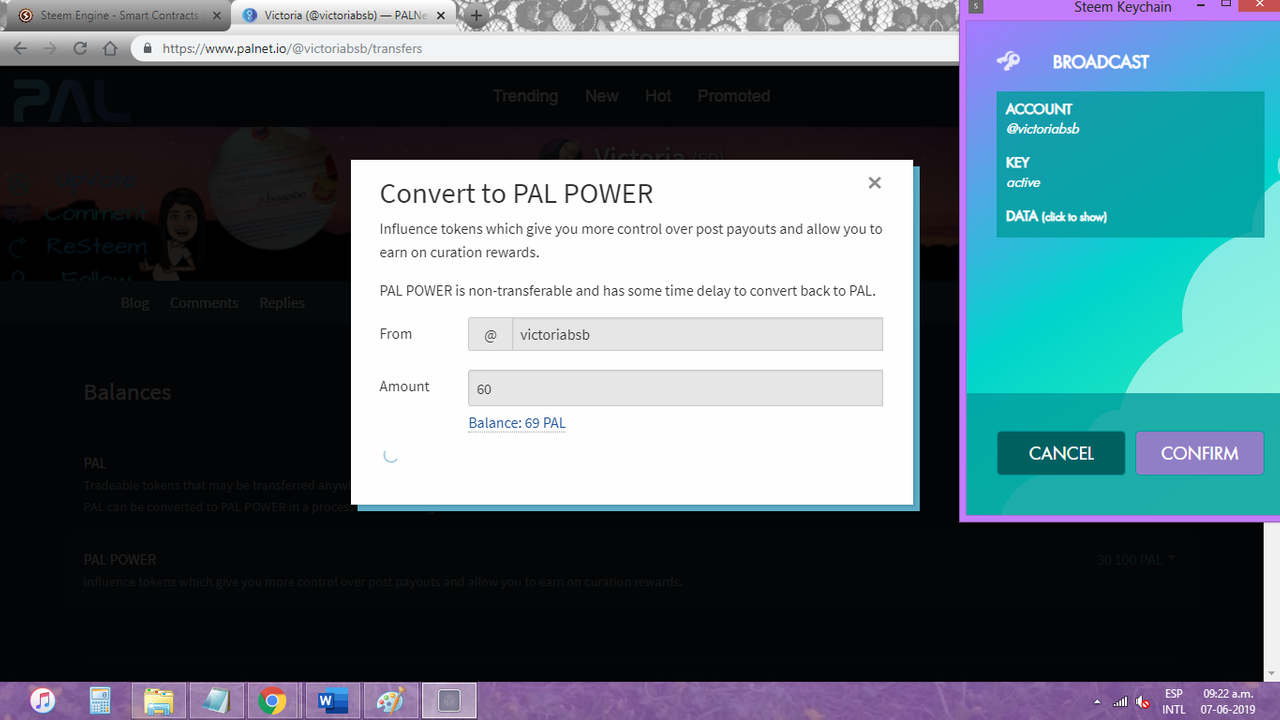1280x720 pixels.
Task: Click the Steem Keychain title icon
Action: 977,7
